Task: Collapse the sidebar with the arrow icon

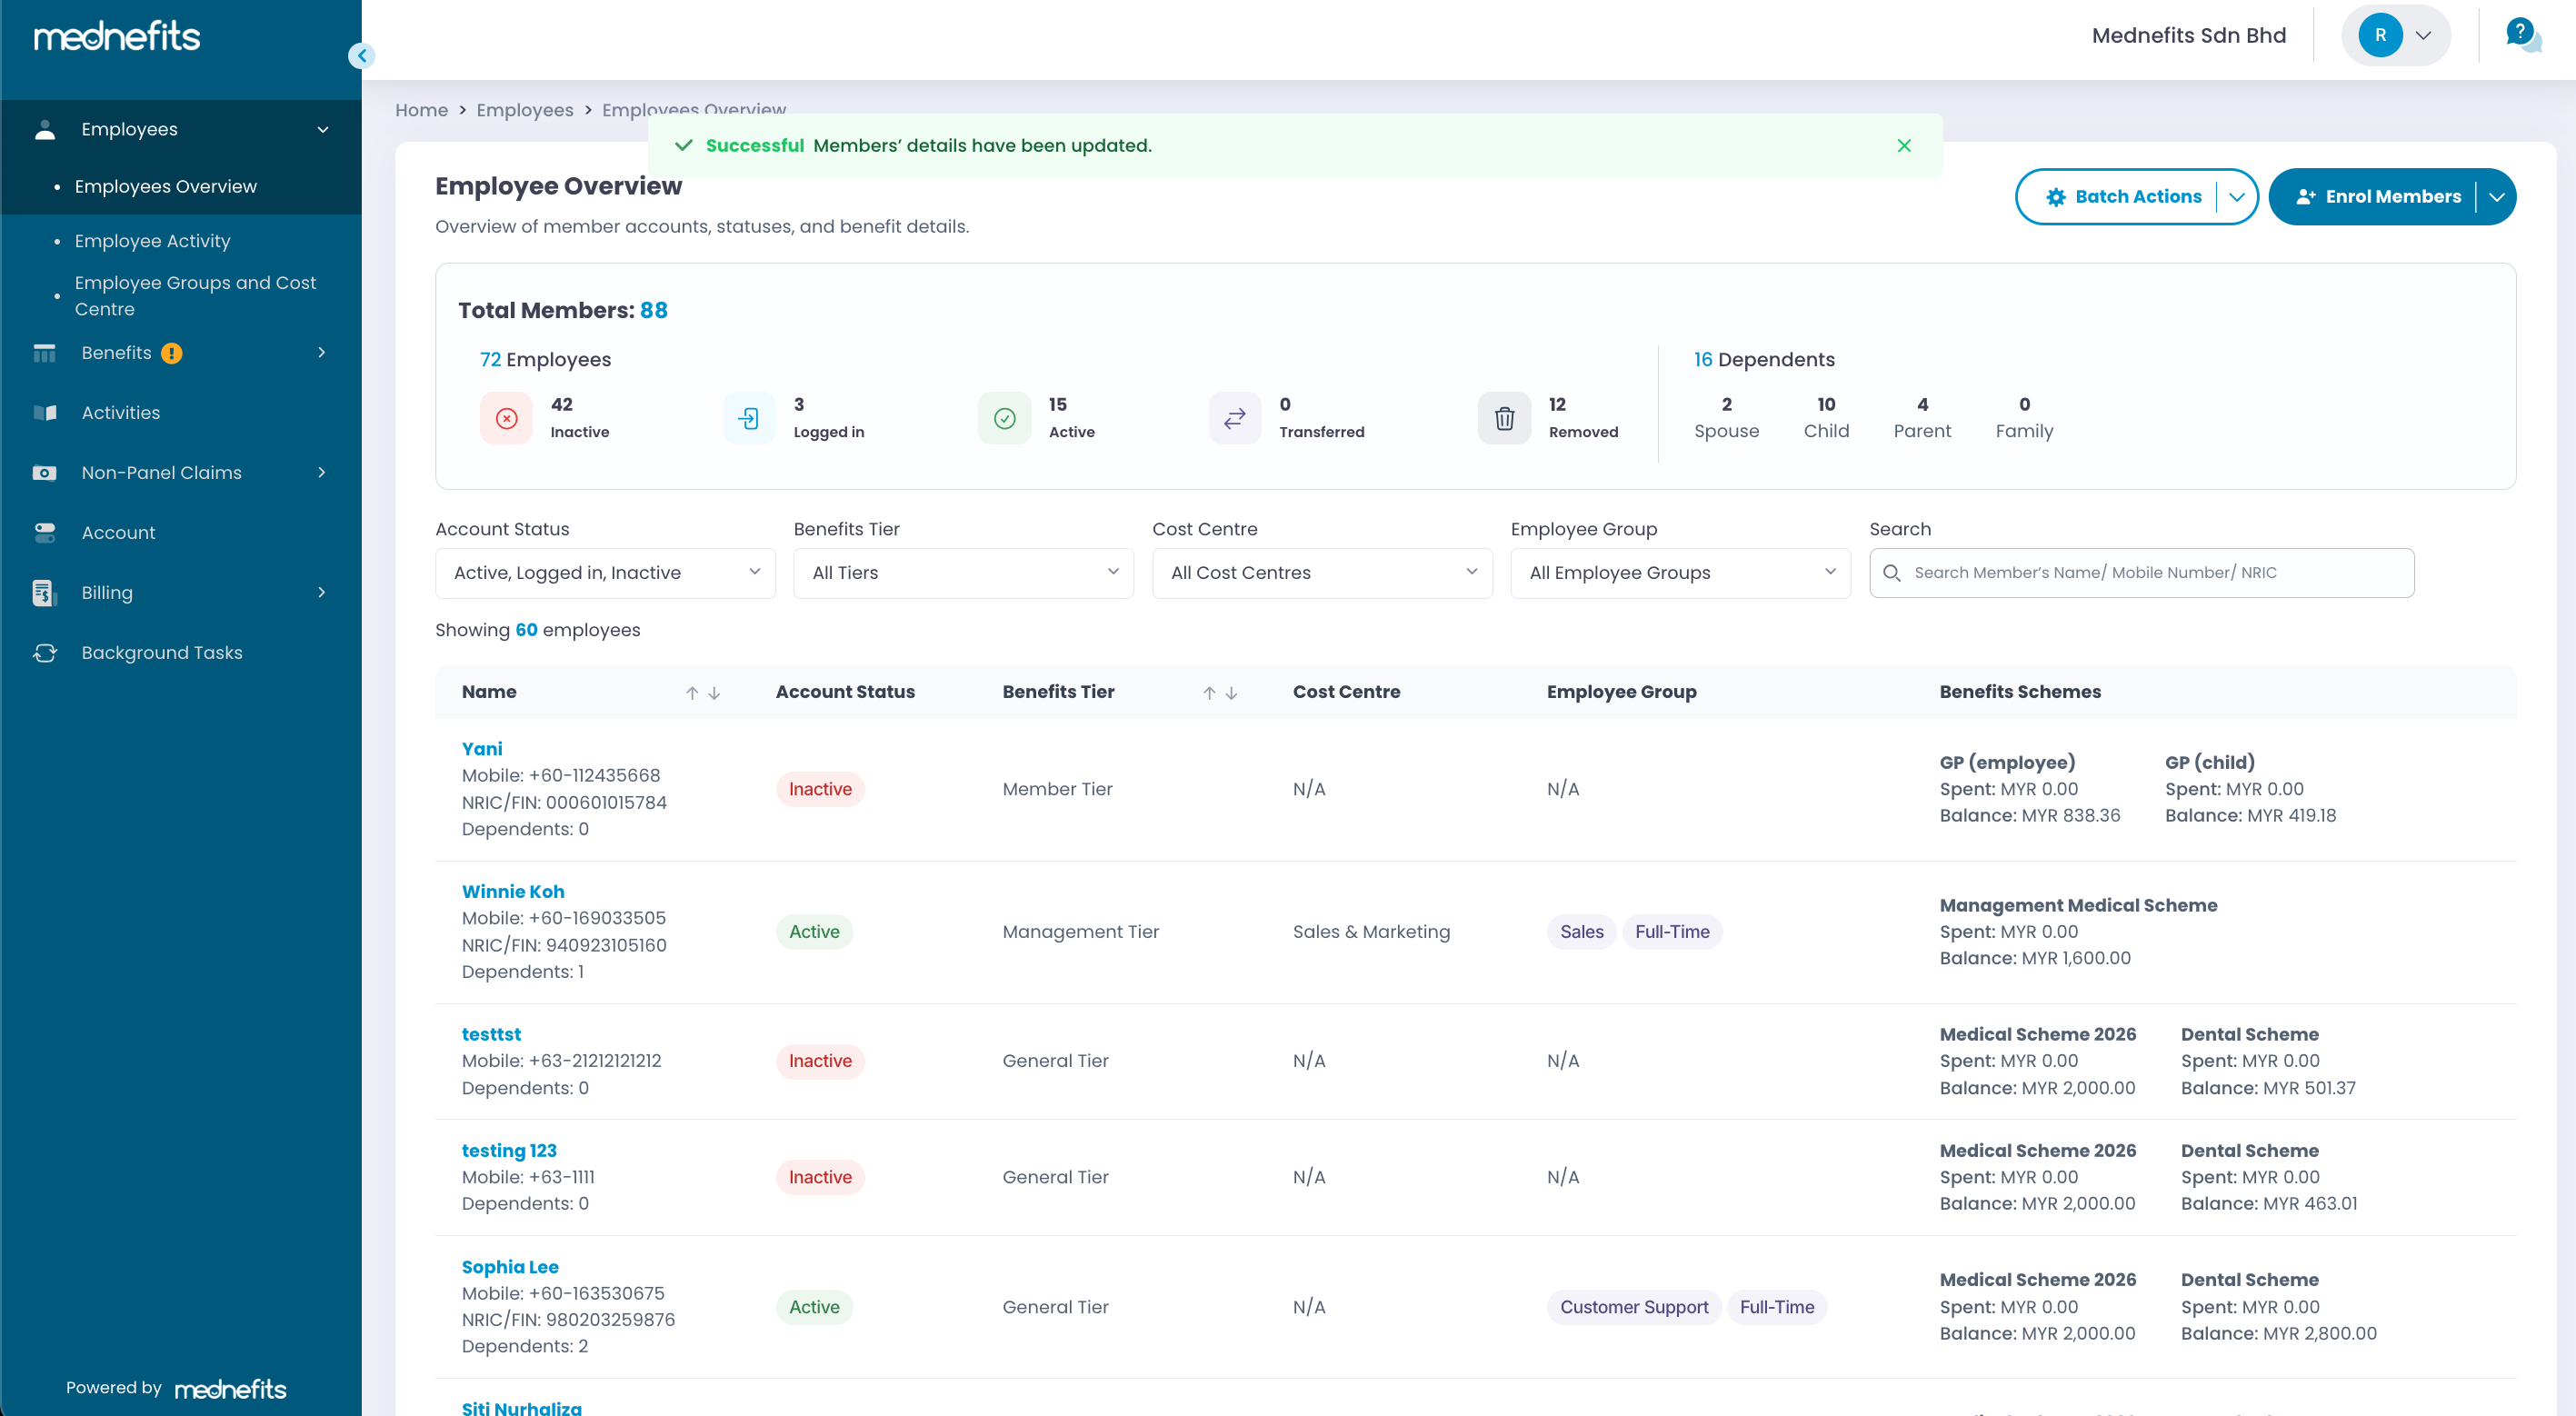Action: (x=361, y=56)
